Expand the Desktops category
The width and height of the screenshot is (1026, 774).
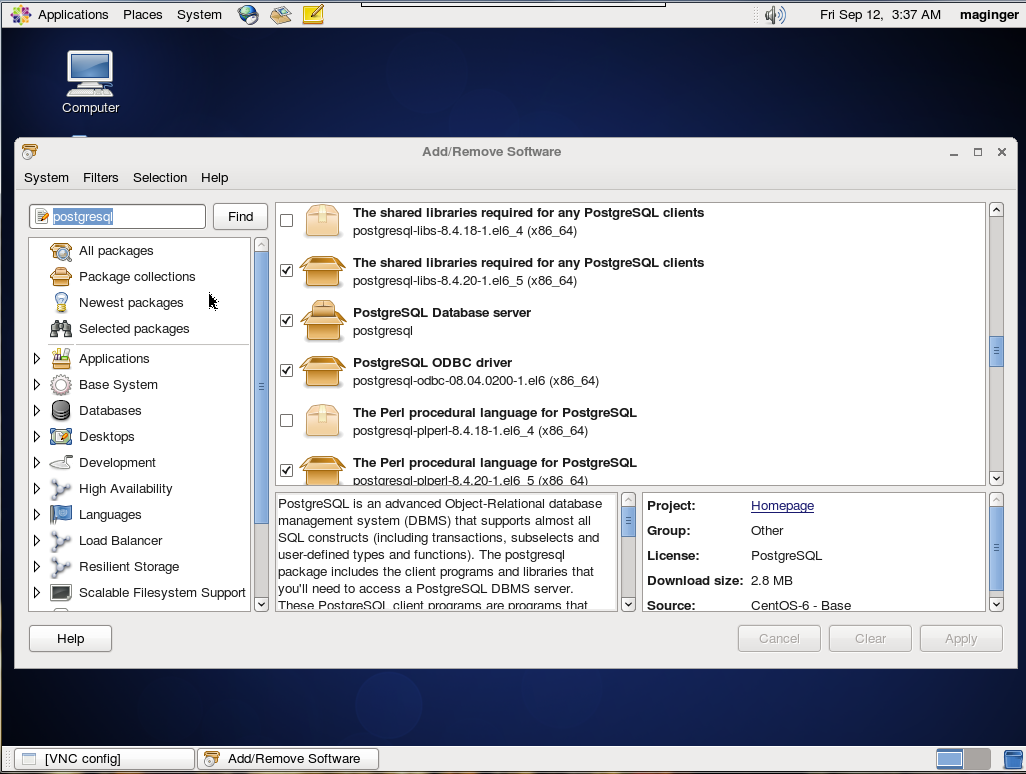point(37,436)
